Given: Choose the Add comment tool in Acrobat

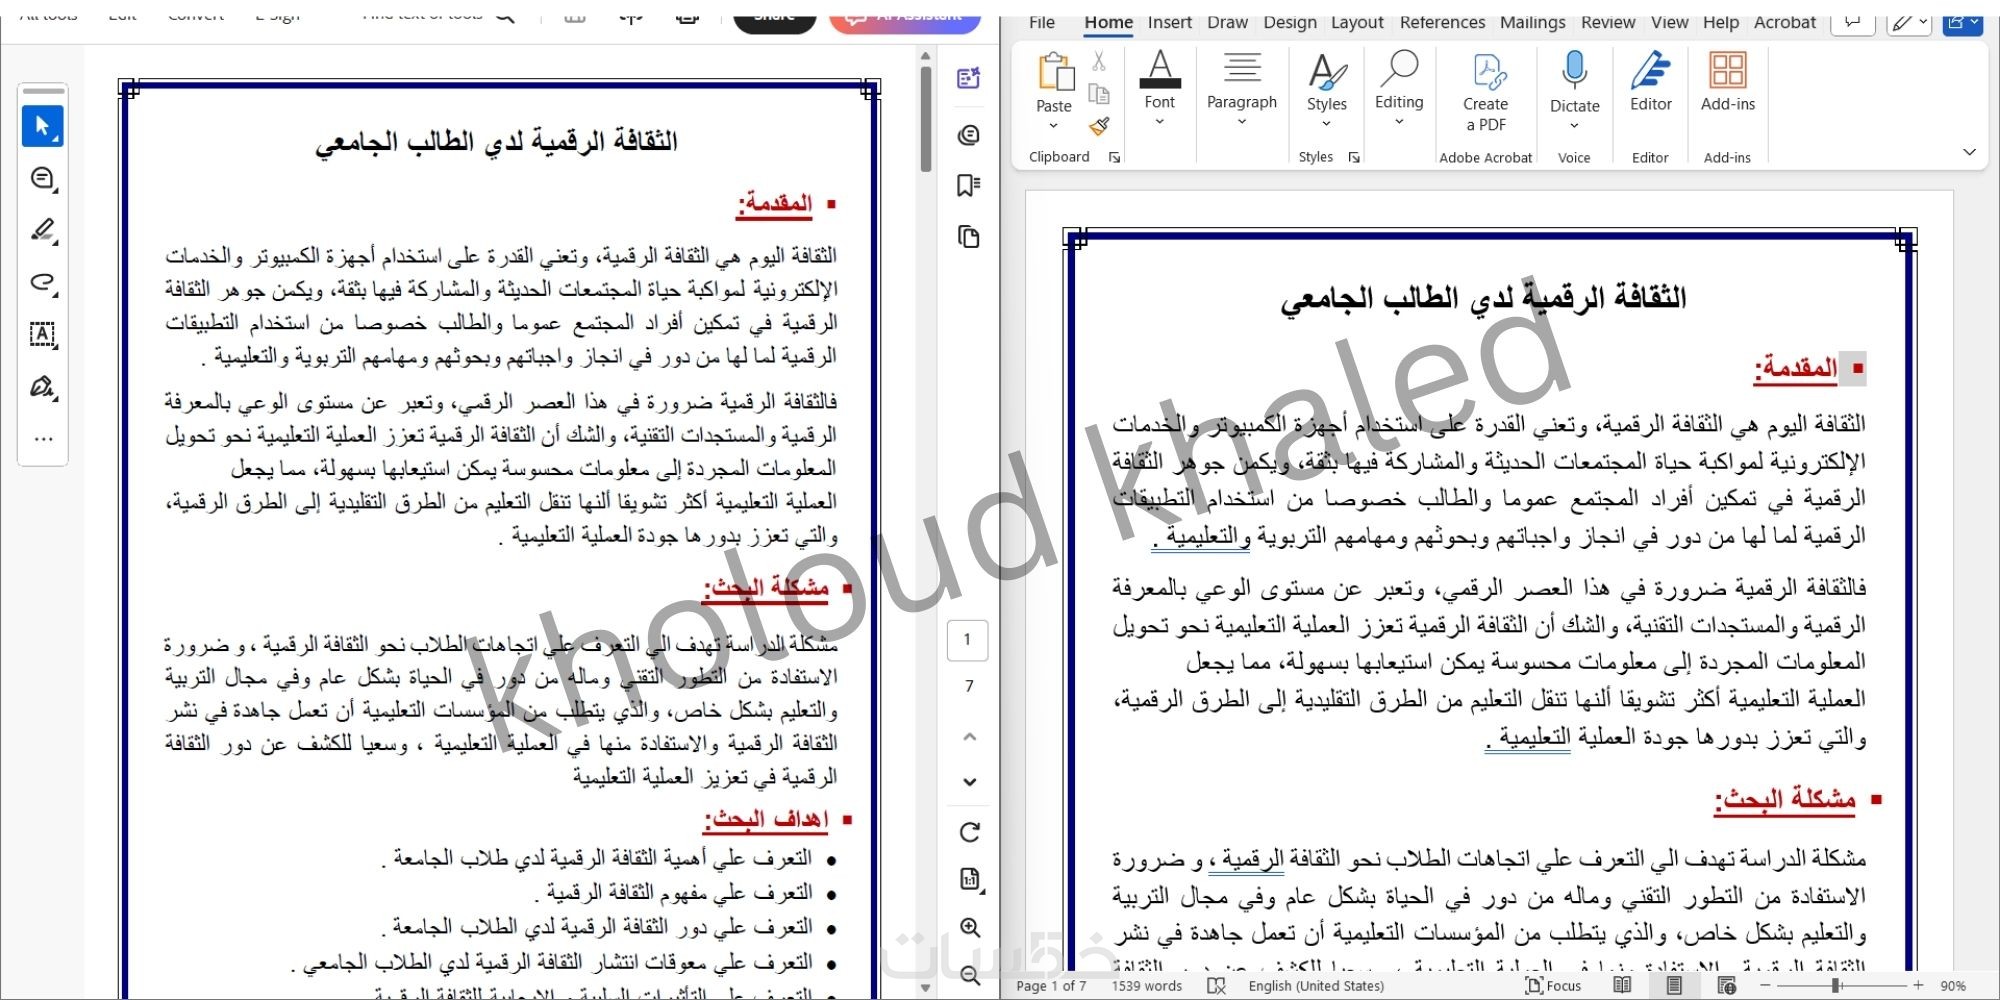Looking at the screenshot, I should pyautogui.click(x=42, y=179).
